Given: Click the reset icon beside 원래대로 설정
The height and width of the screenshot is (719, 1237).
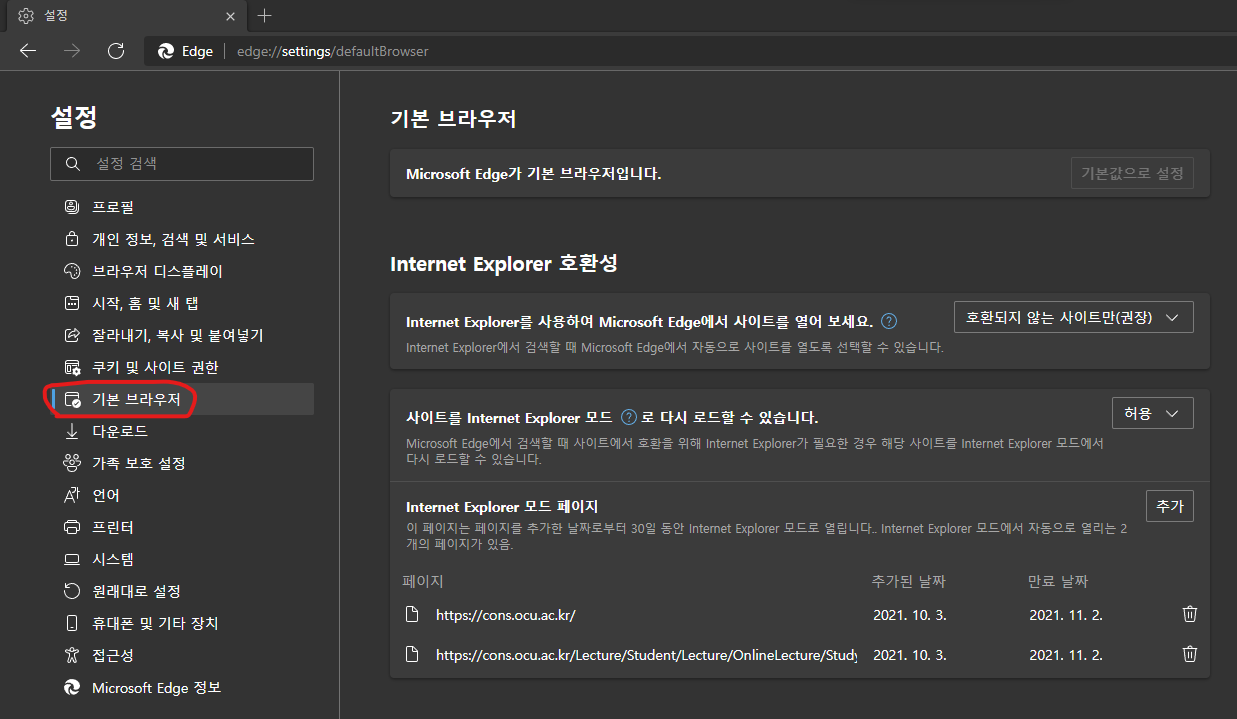Looking at the screenshot, I should pos(71,591).
